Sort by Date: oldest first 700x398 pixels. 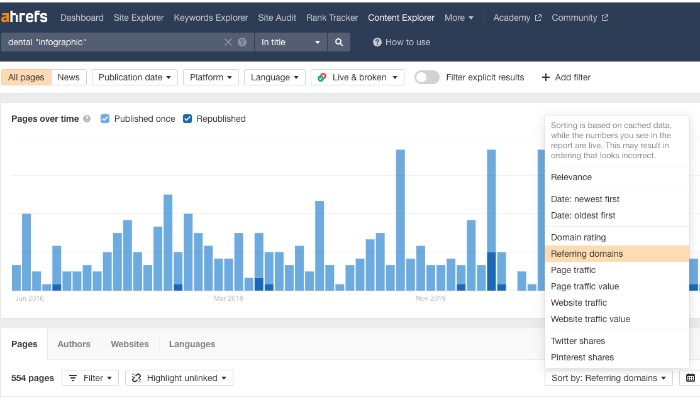[617, 216]
